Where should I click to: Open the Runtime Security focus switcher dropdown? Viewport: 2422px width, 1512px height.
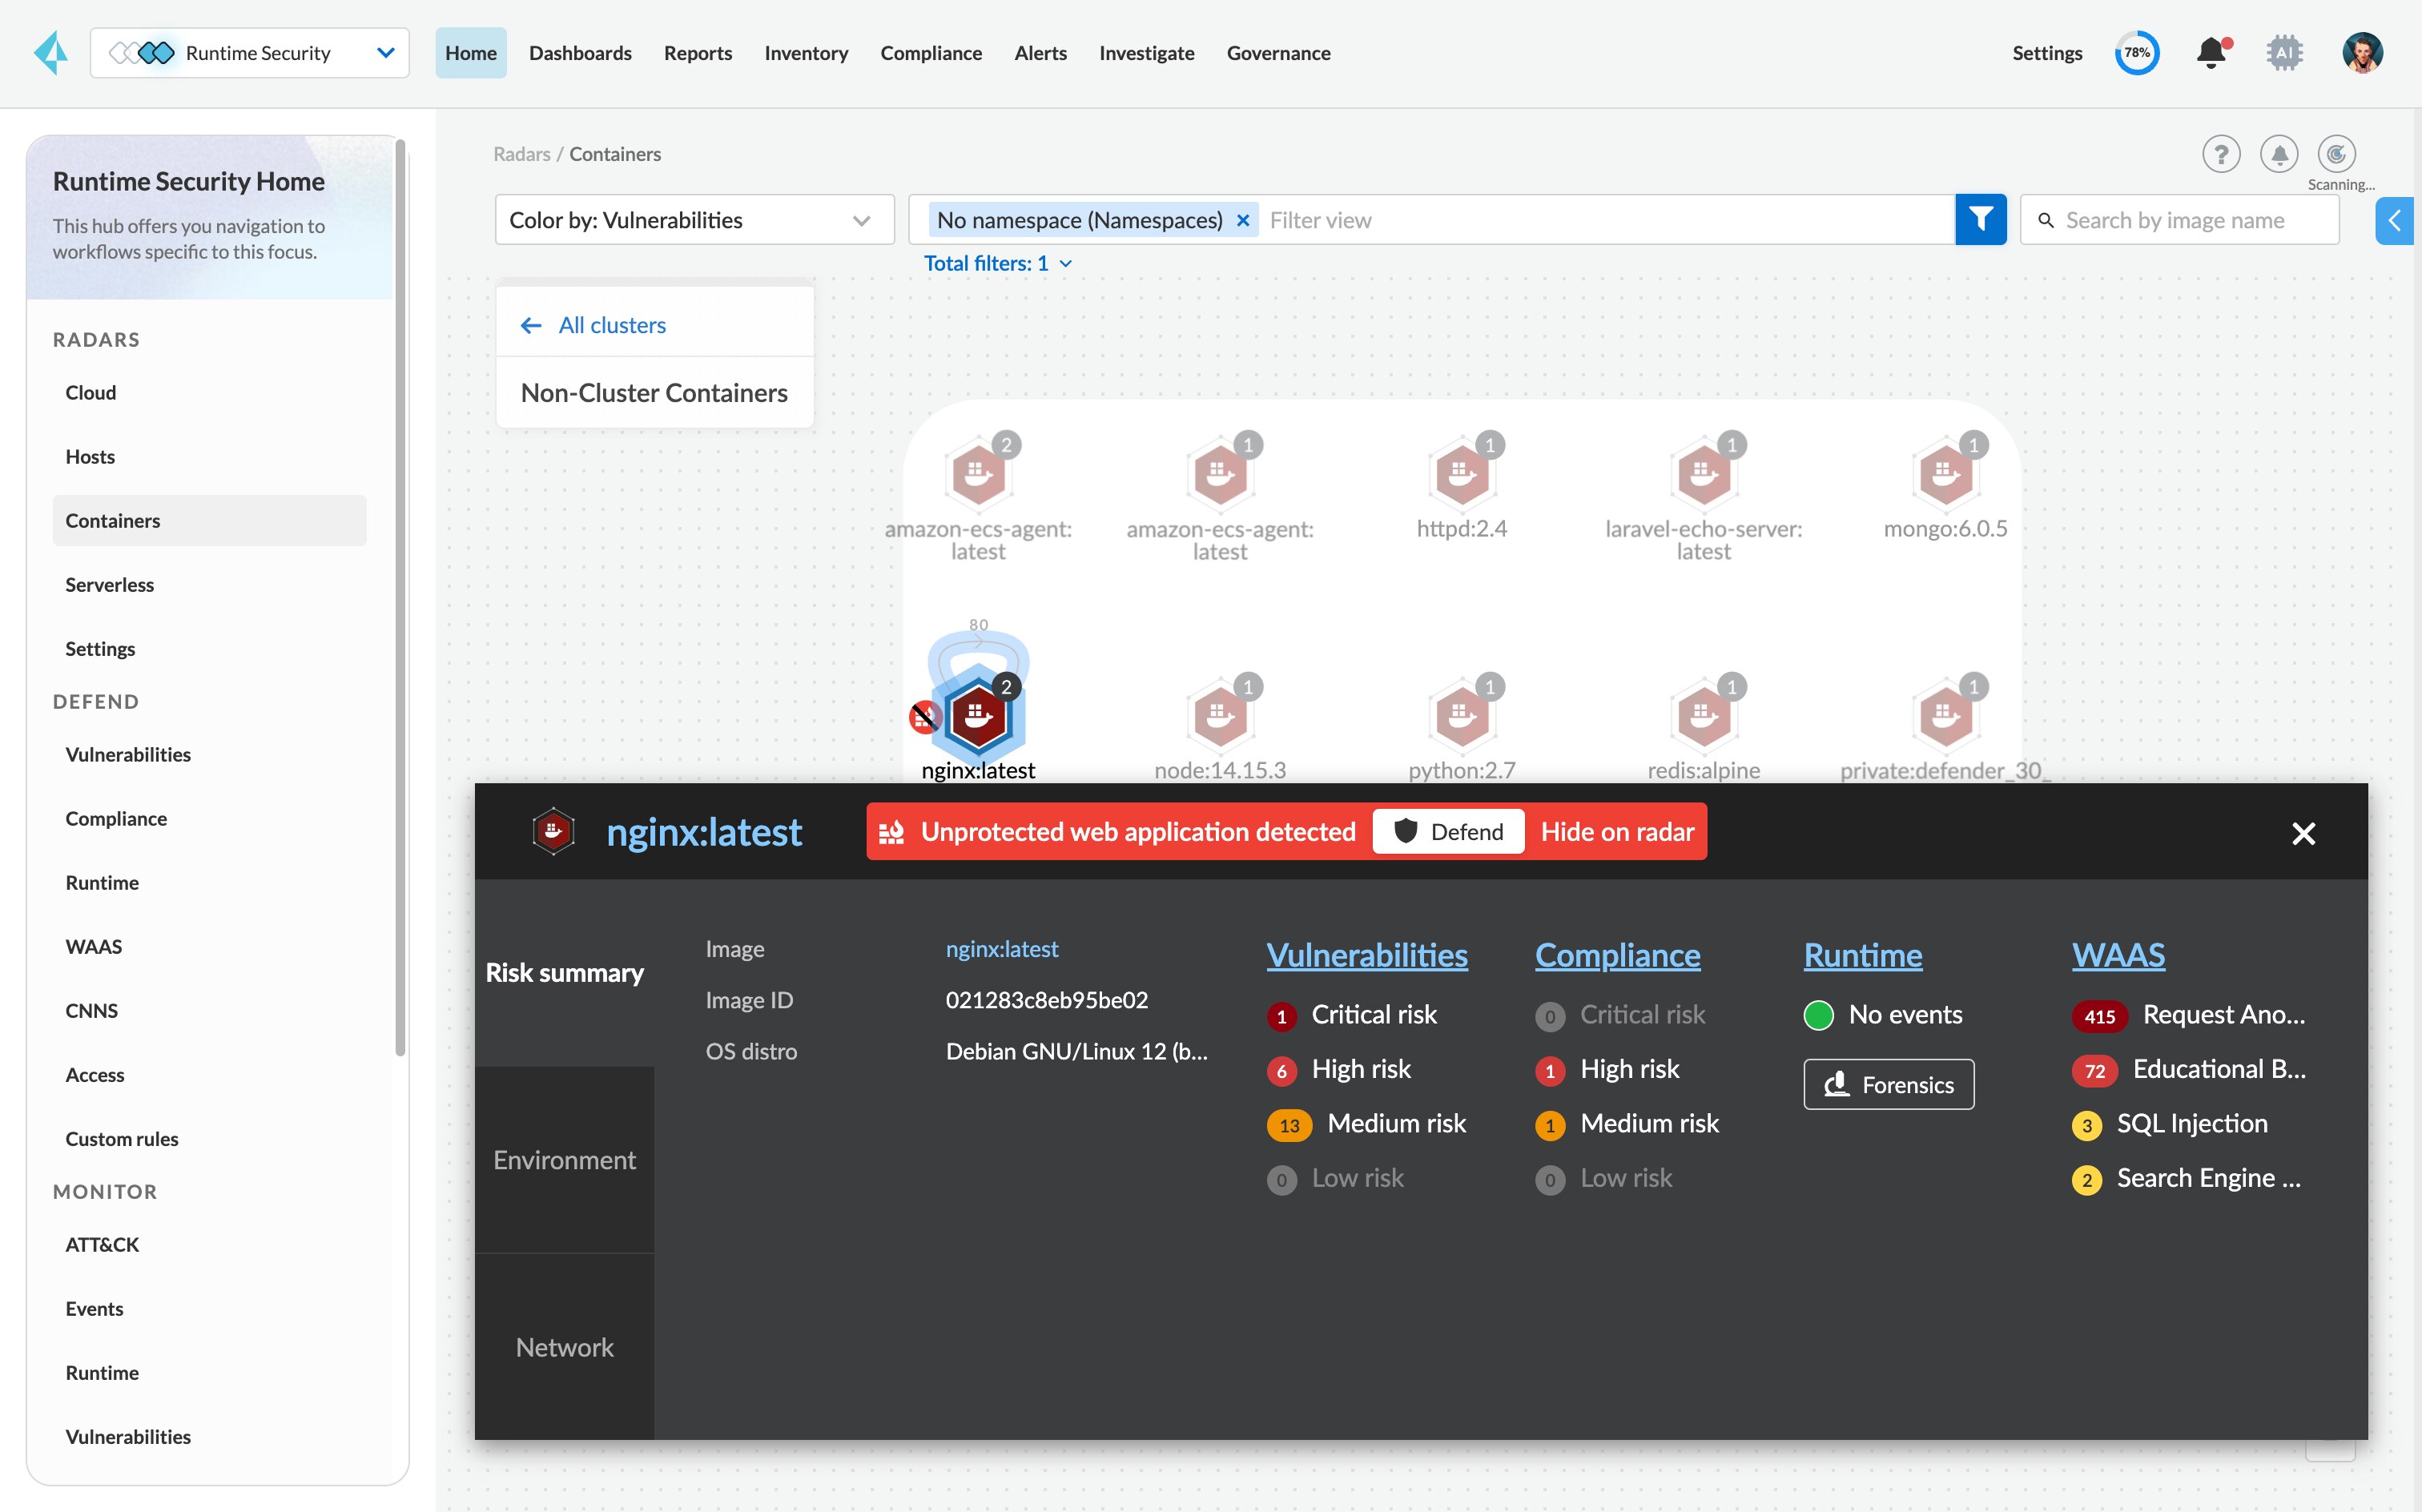(x=385, y=52)
